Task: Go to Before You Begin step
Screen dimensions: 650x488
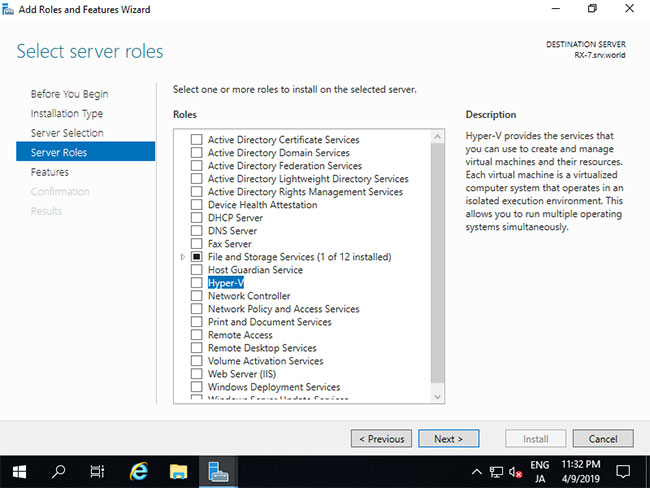Action: [69, 94]
